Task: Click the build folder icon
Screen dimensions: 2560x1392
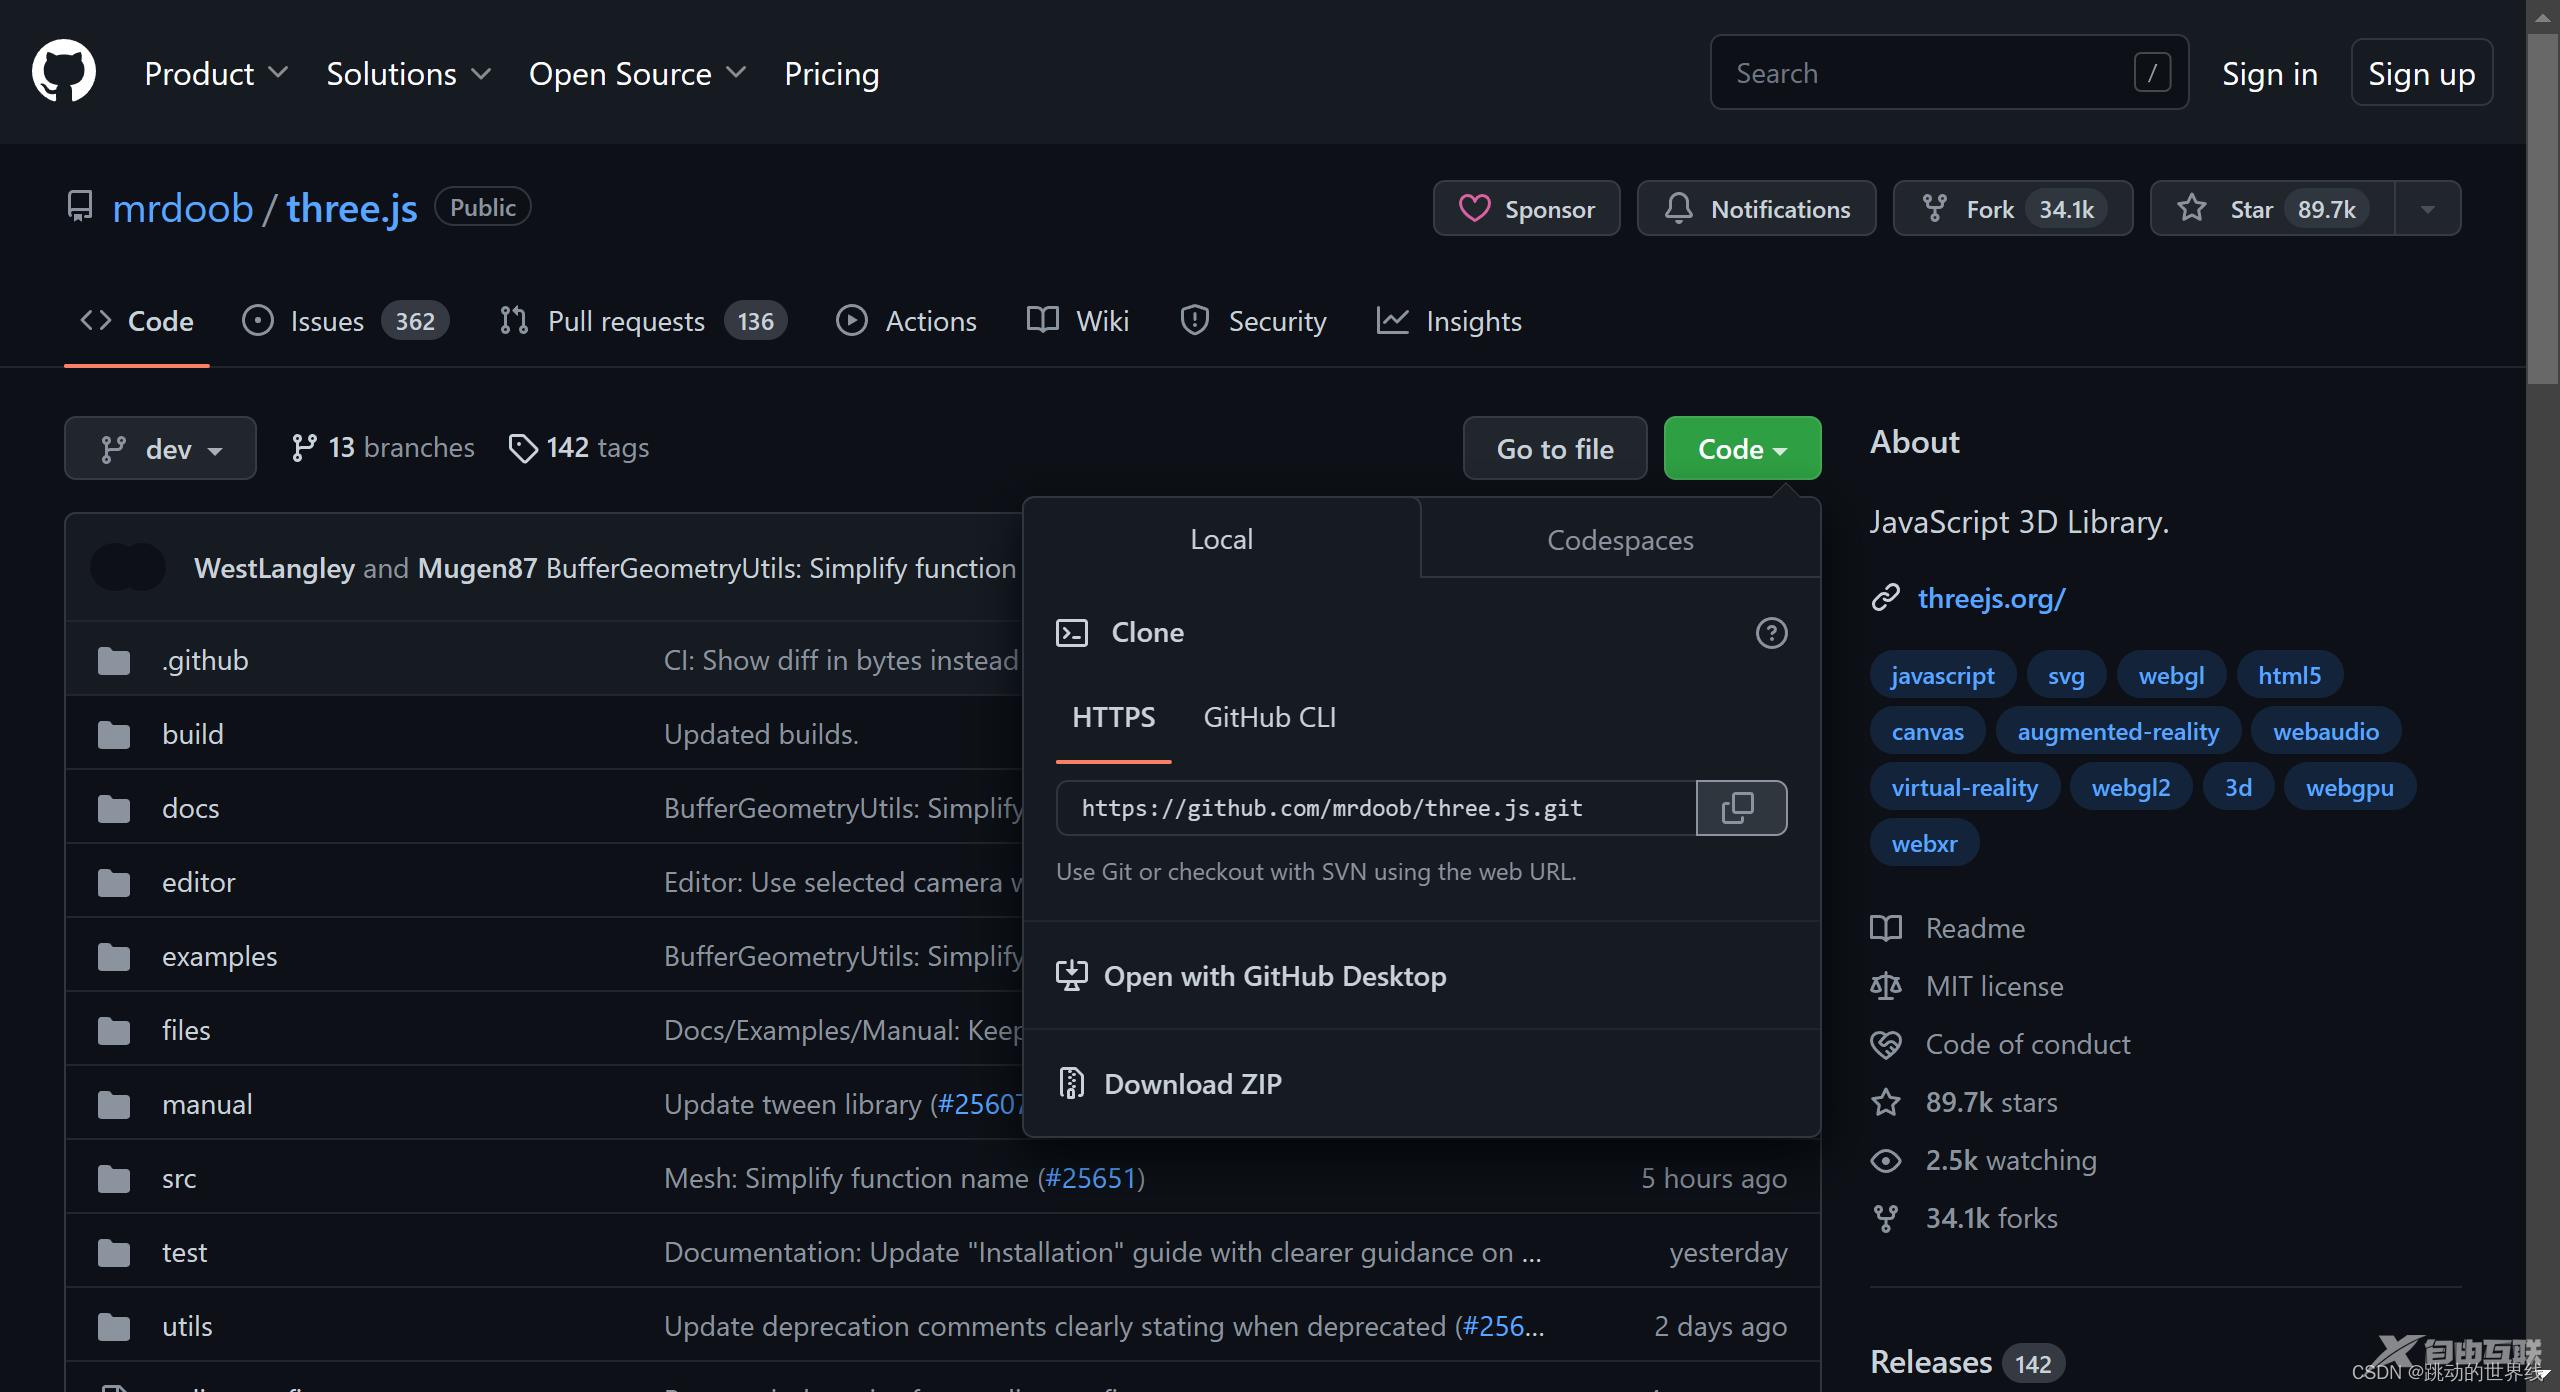Action: click(x=114, y=735)
